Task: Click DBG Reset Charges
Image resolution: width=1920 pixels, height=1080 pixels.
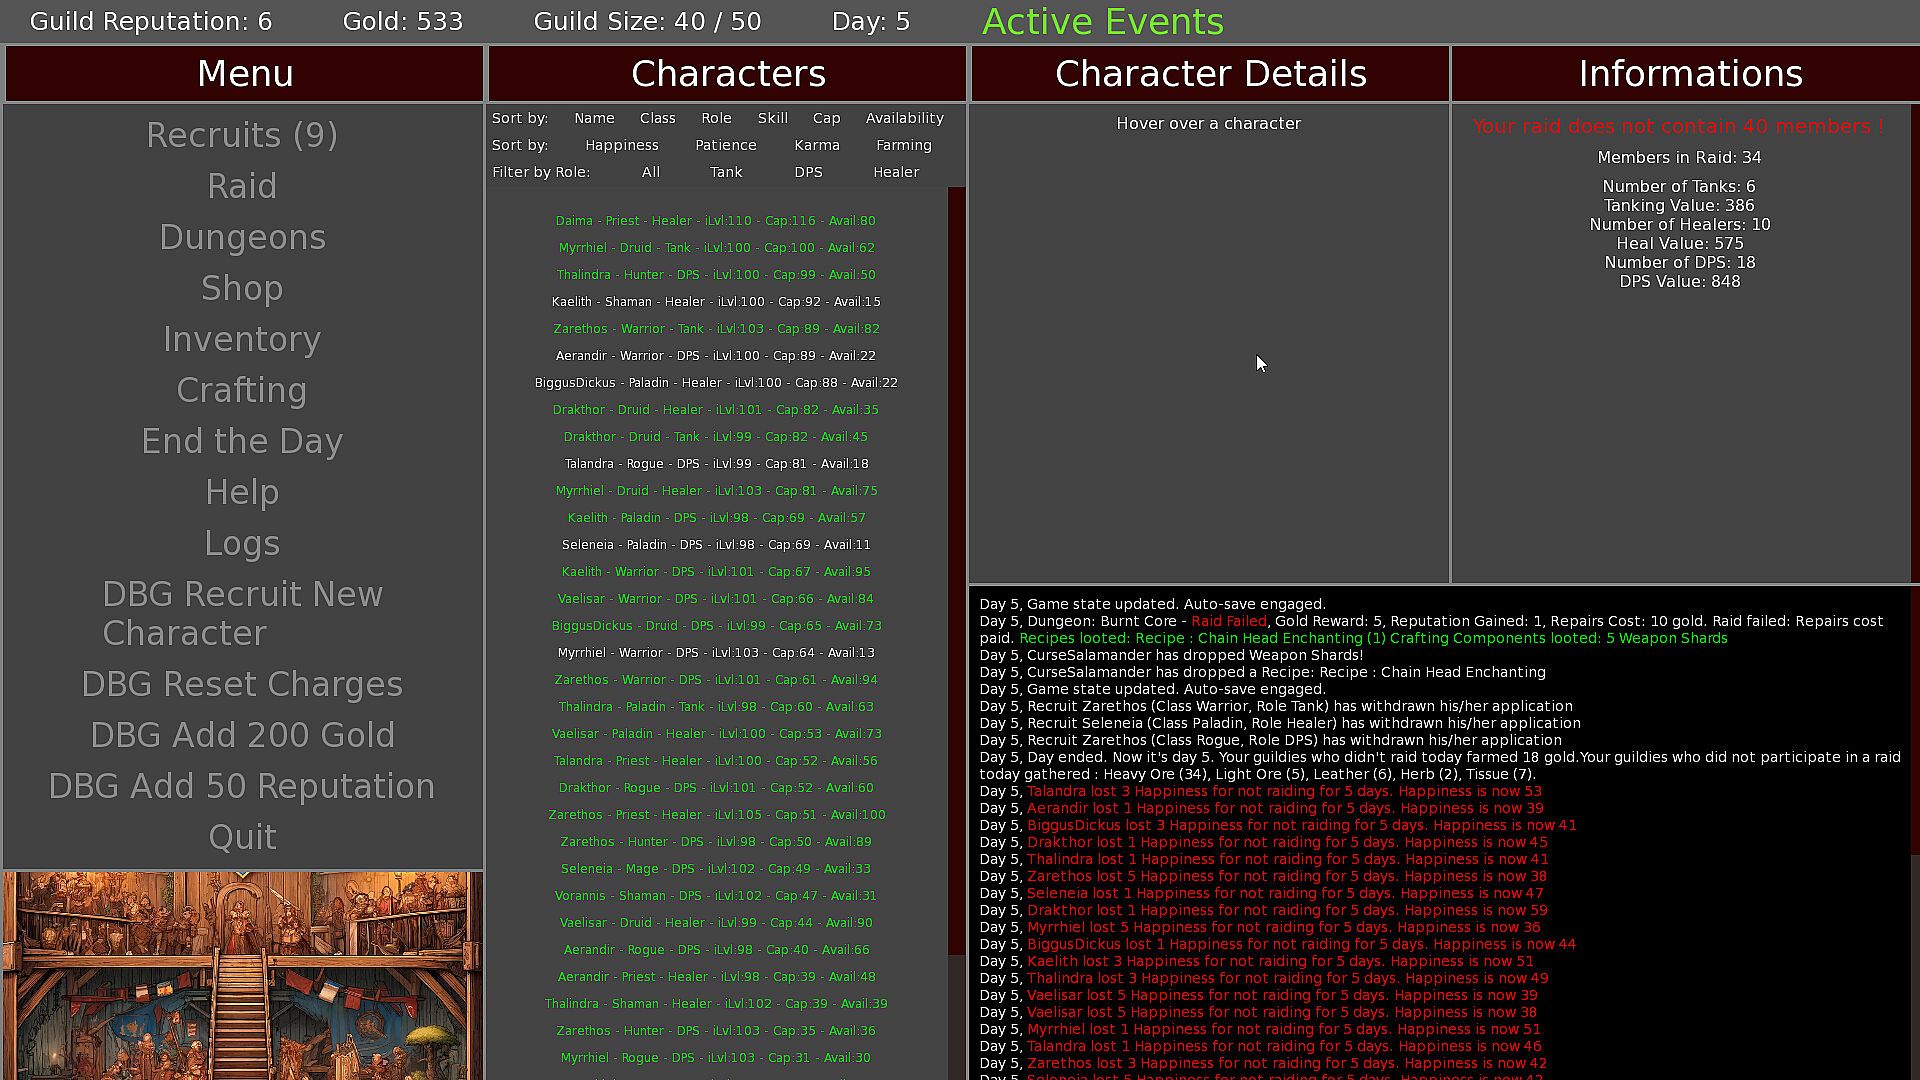Action: [242, 684]
